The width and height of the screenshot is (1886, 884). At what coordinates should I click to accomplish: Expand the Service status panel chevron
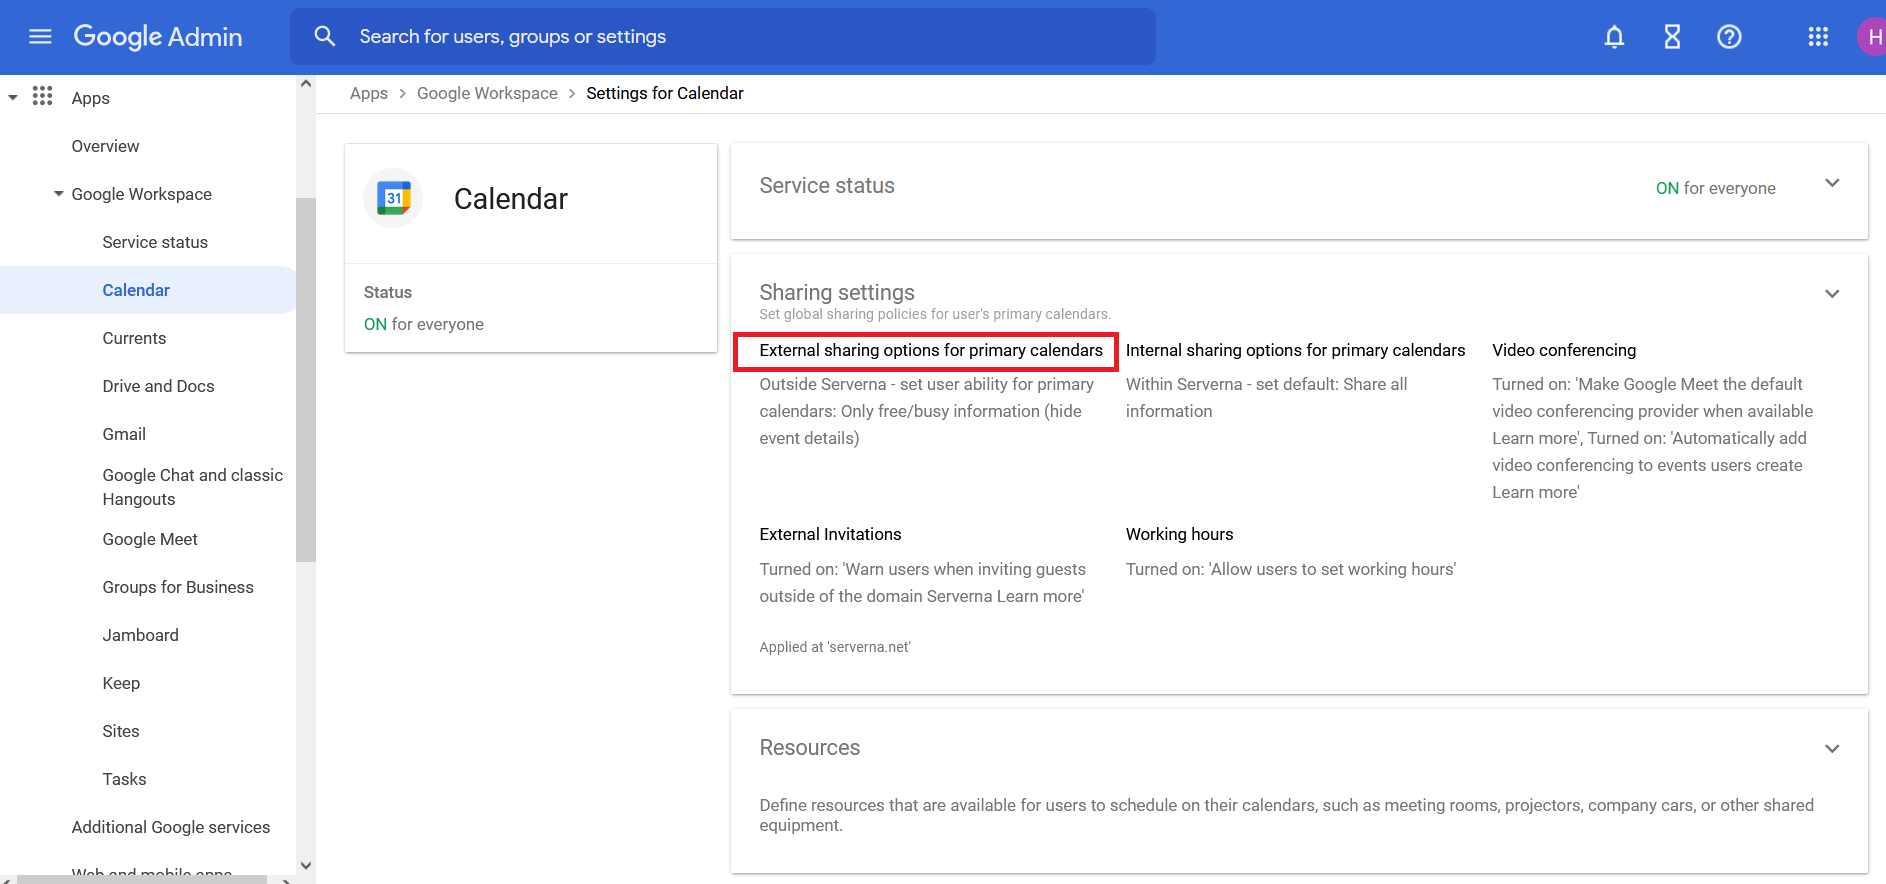tap(1832, 184)
